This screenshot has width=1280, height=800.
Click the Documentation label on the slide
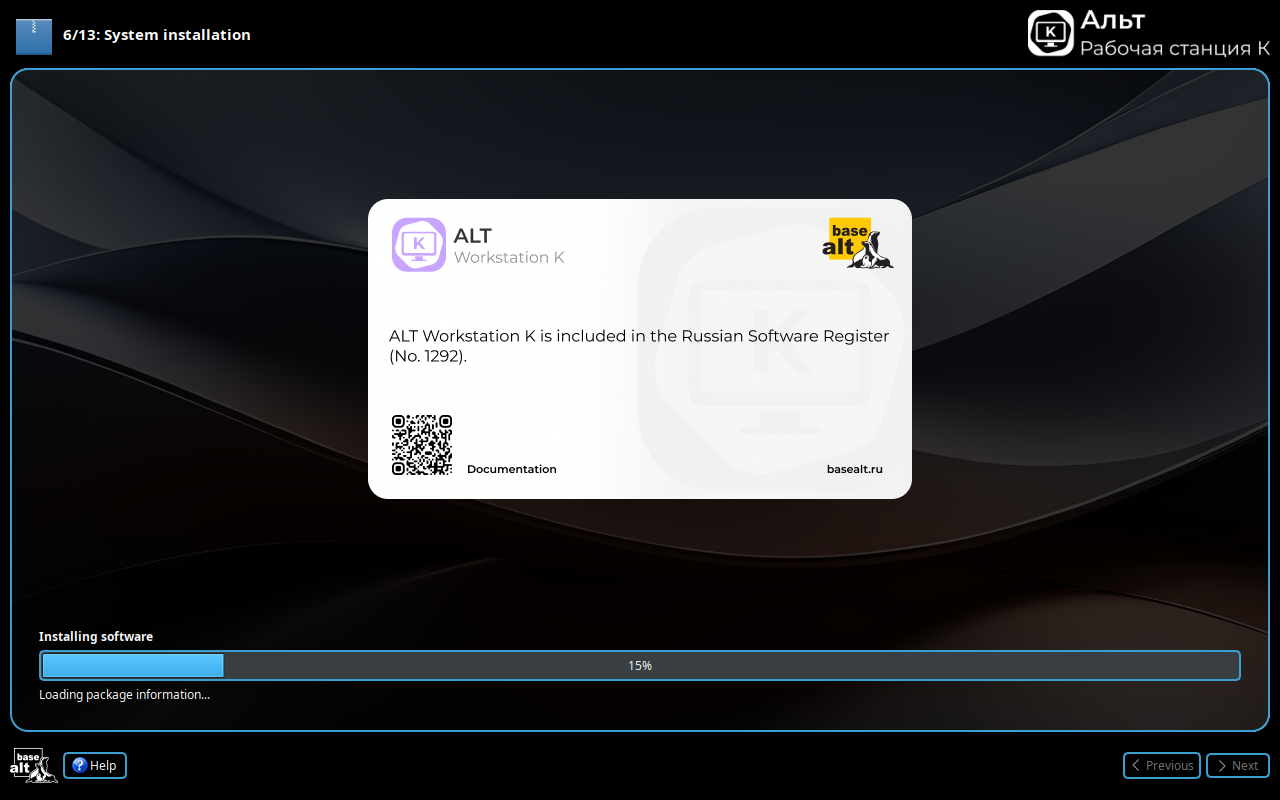click(x=511, y=469)
